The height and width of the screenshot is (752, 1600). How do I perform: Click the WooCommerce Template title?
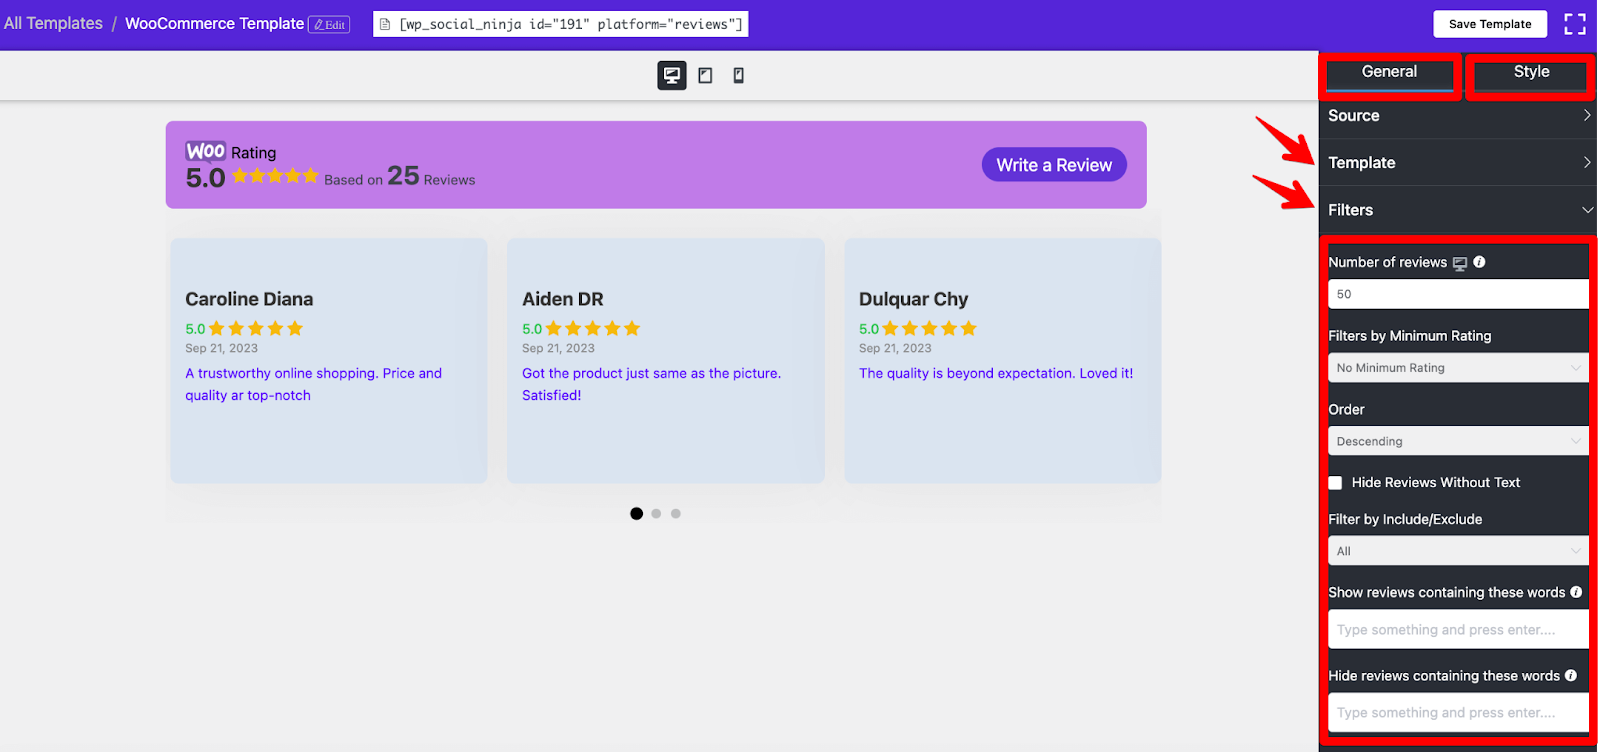point(214,23)
